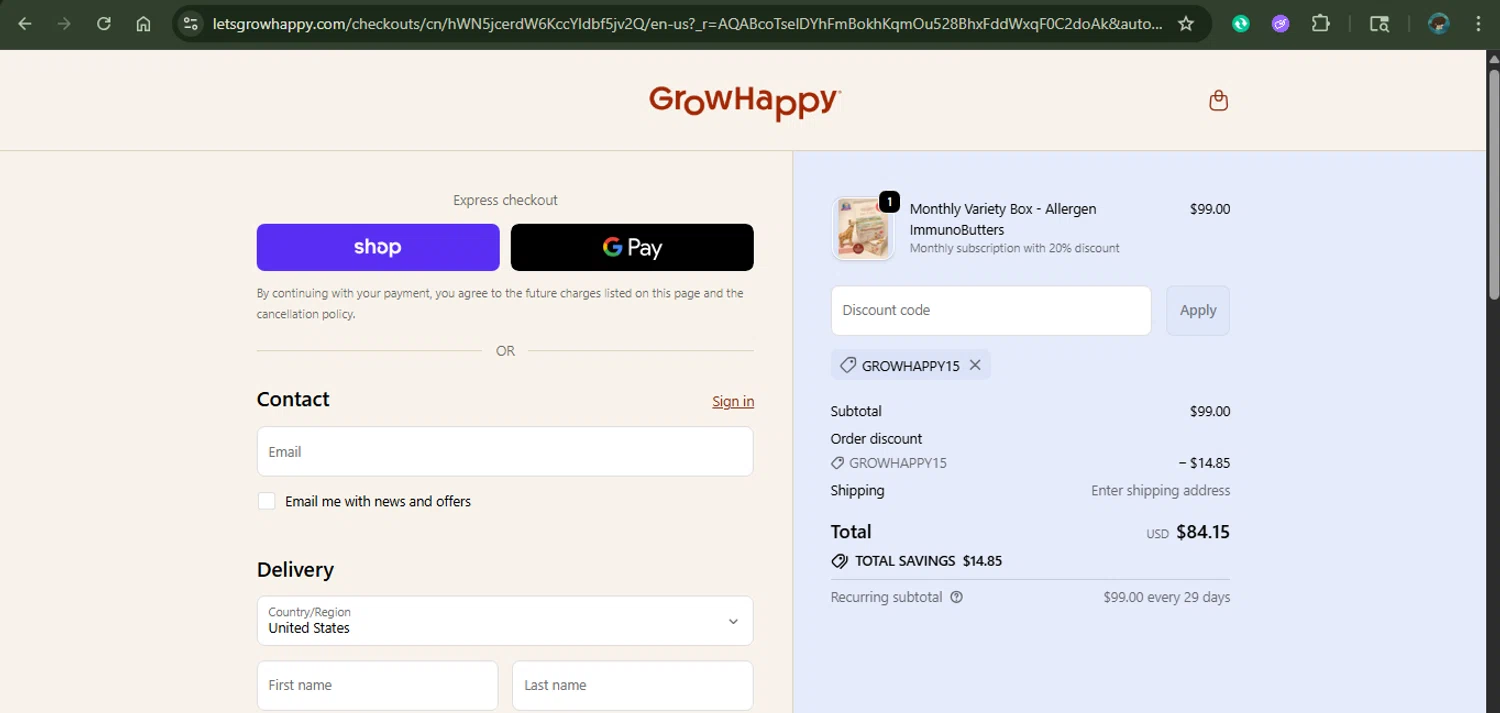Bookmark this page with the star icon
The height and width of the screenshot is (713, 1500).
tap(1186, 24)
